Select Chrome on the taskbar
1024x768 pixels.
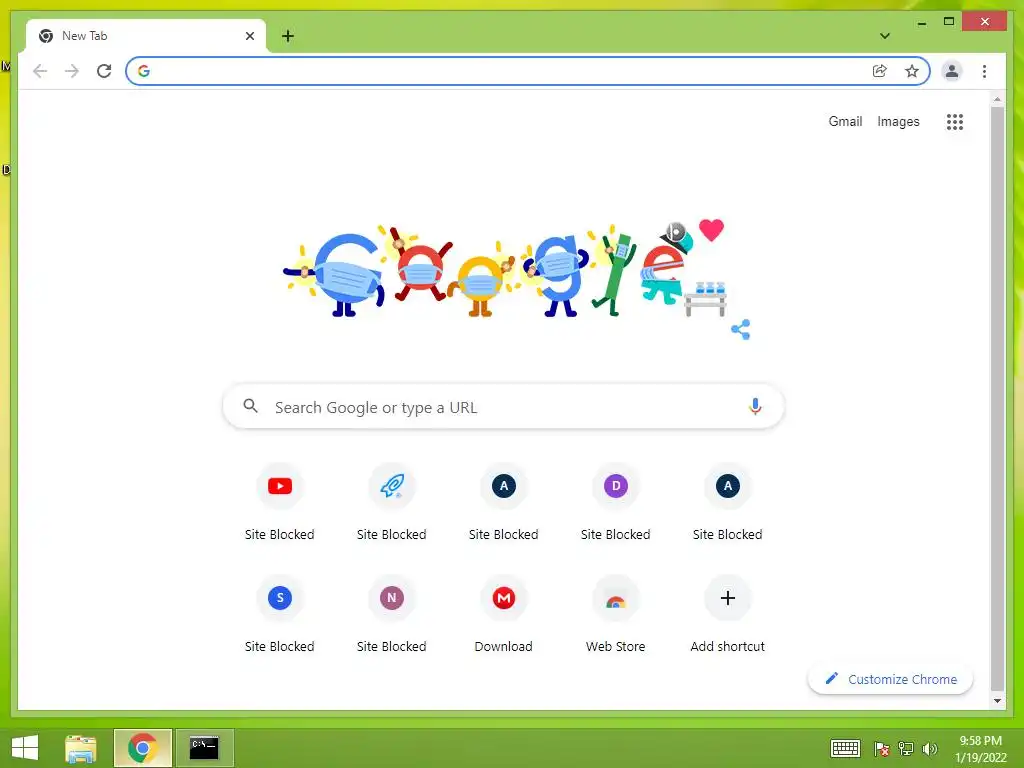tap(142, 748)
